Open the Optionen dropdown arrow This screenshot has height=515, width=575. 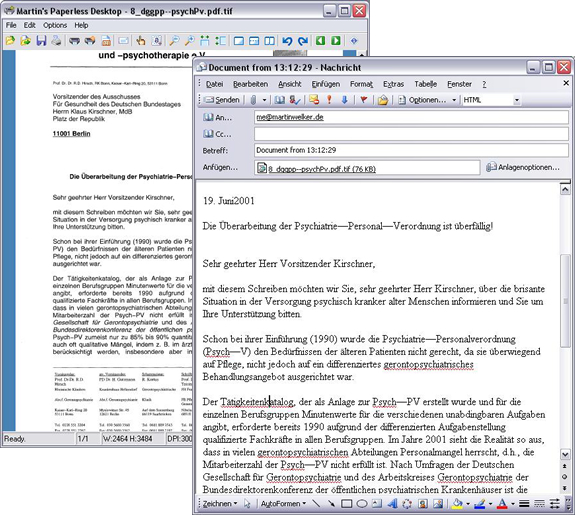coord(454,100)
